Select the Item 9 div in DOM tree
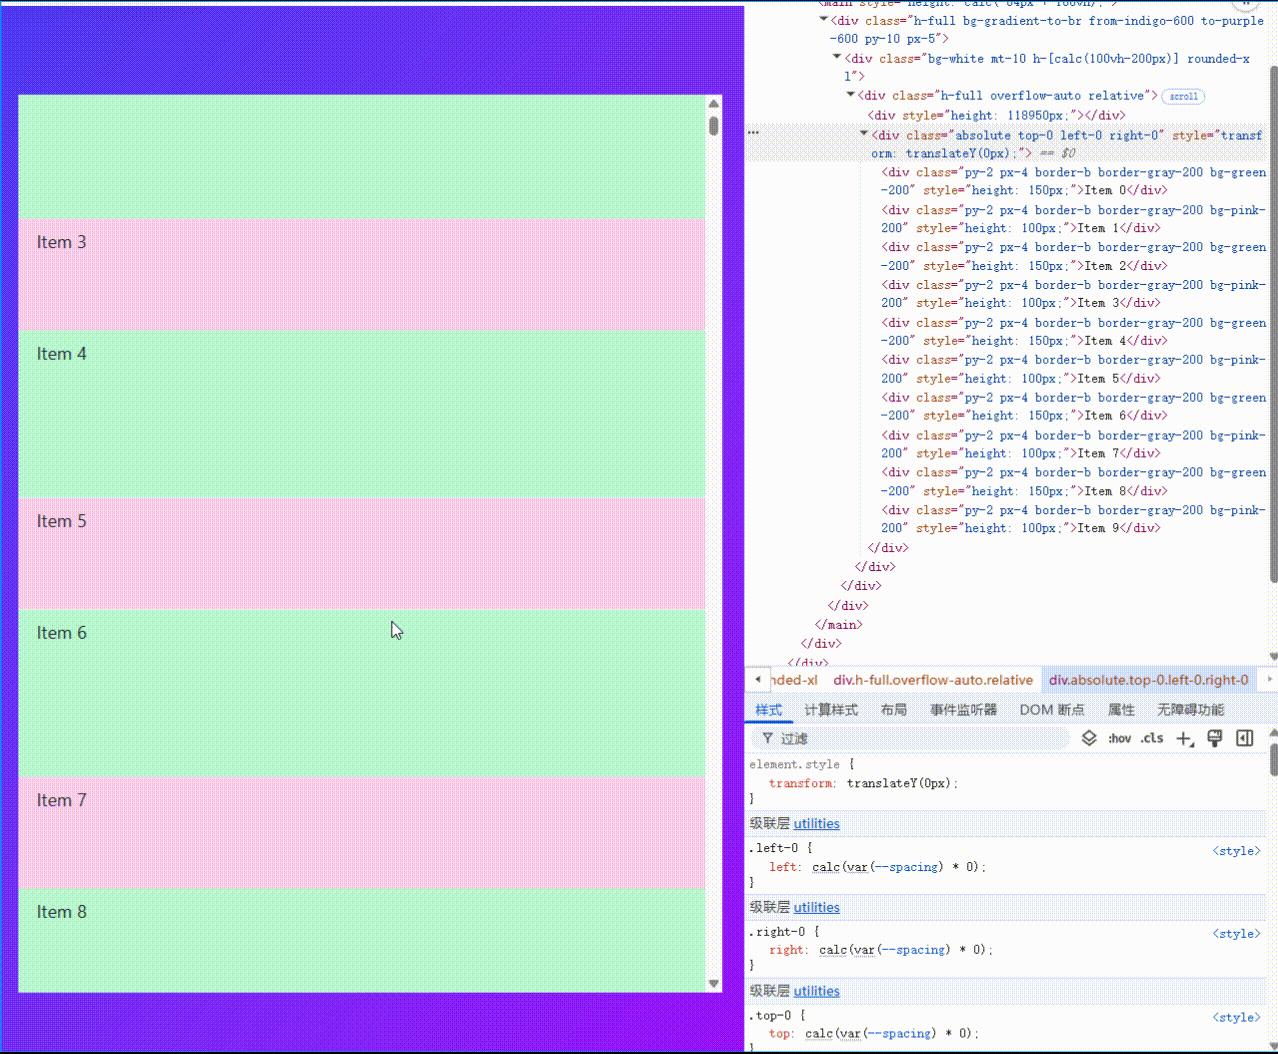1278x1054 pixels. pyautogui.click(x=1073, y=519)
